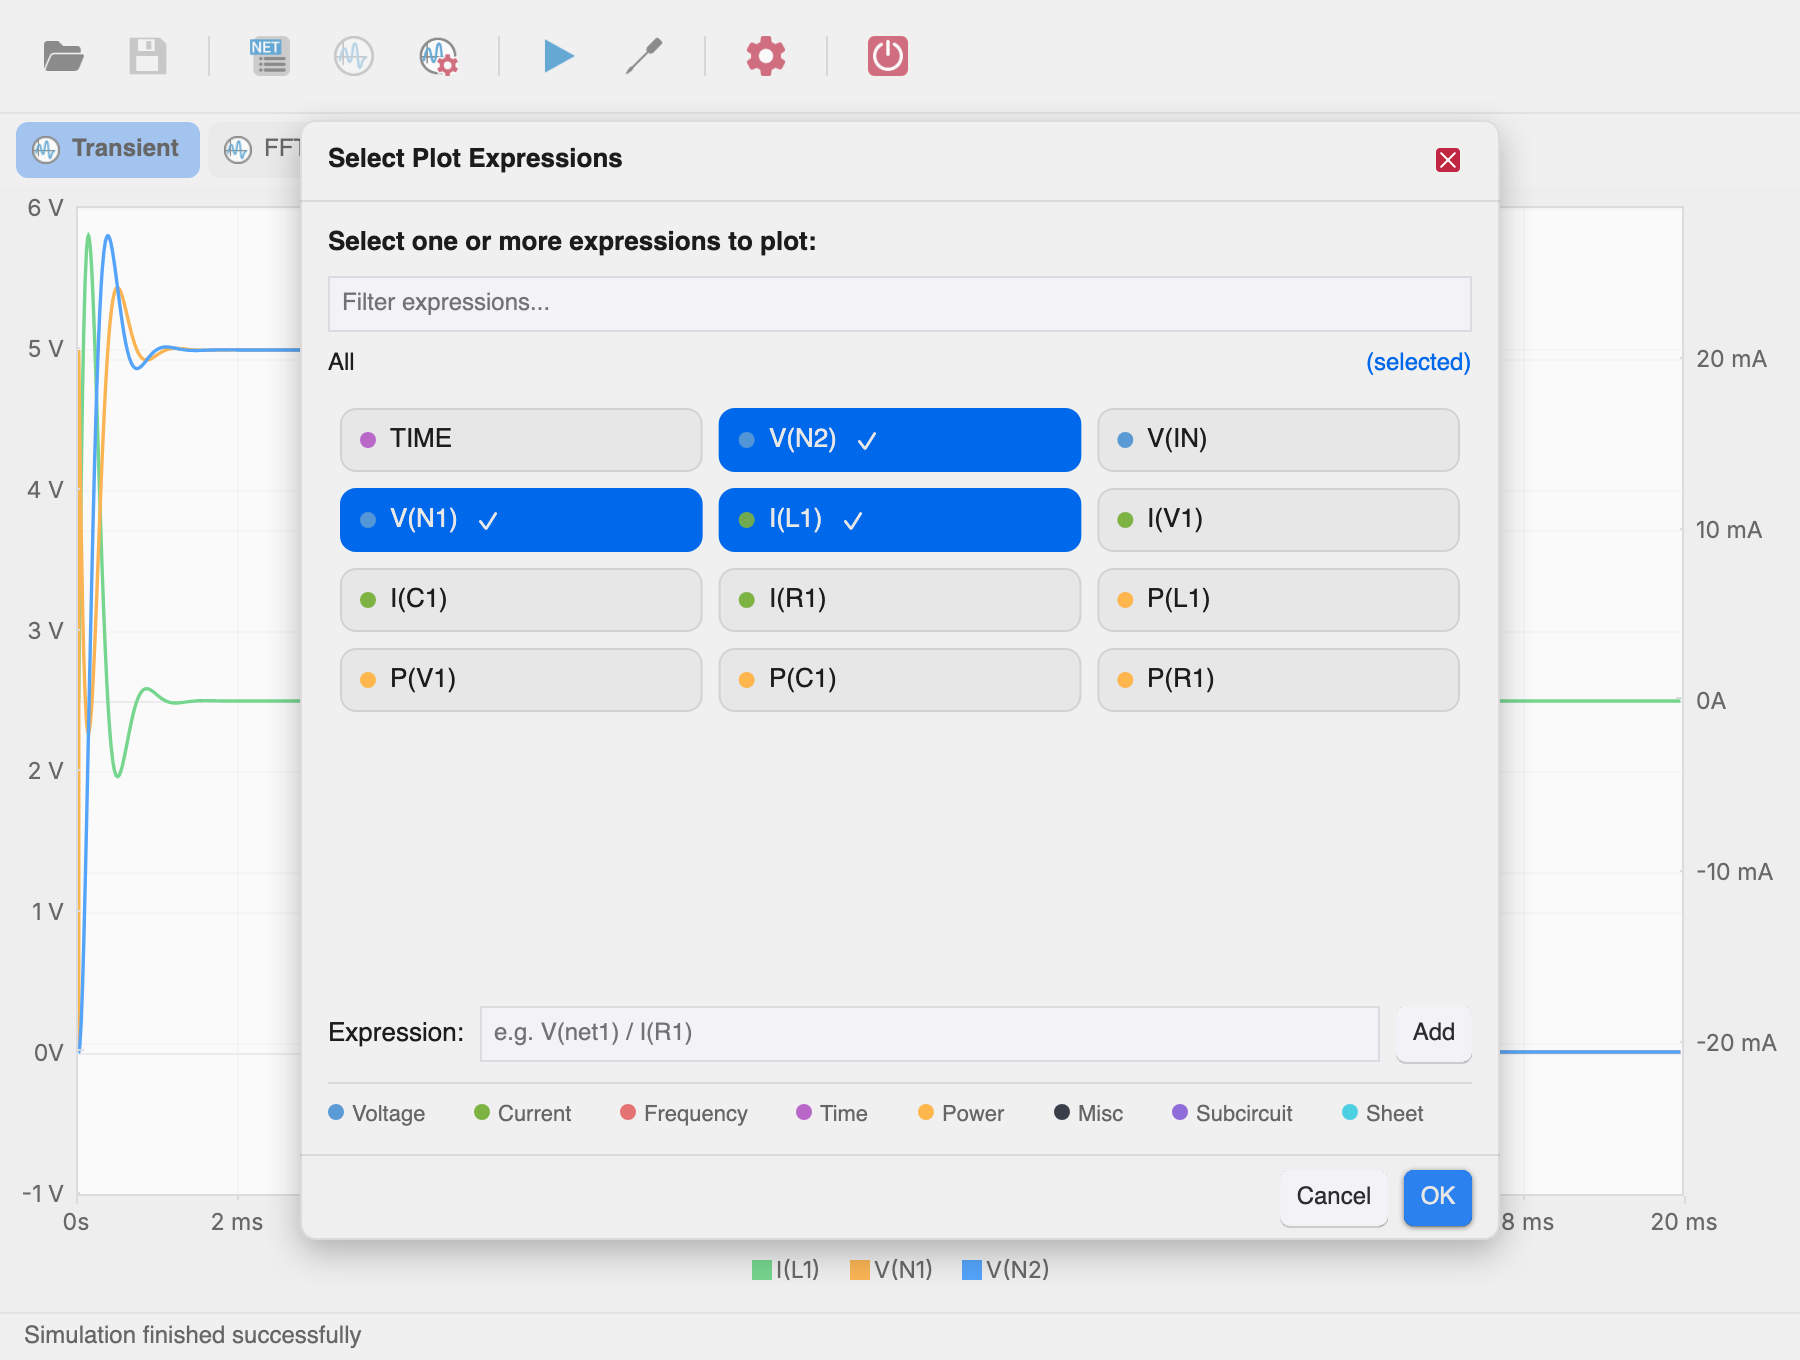Select the P(C1) expression
Screen dimensions: 1800x1360
point(900,679)
